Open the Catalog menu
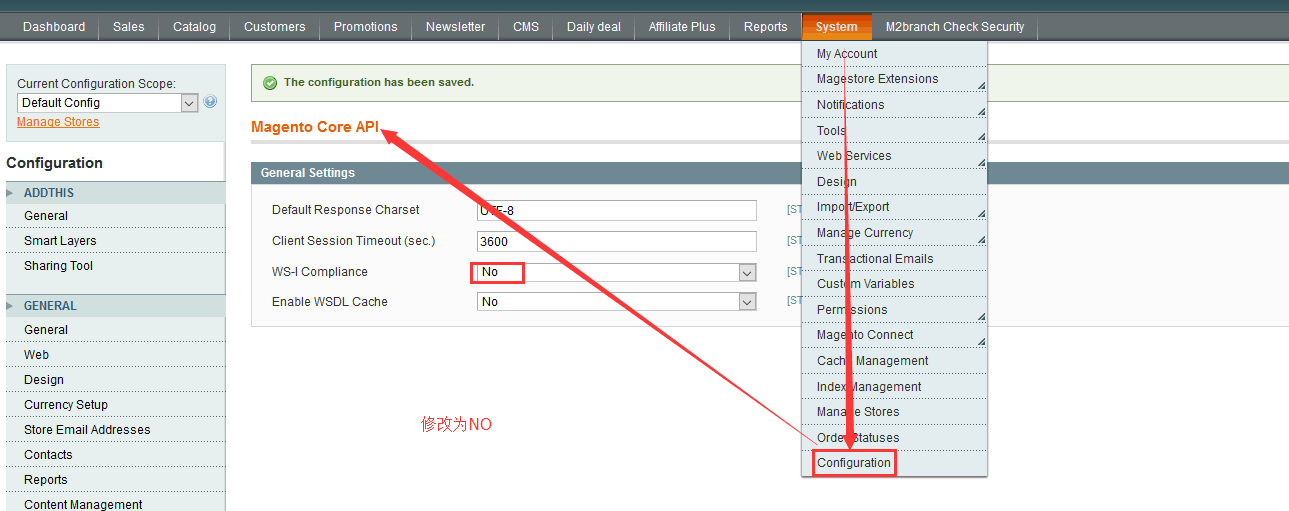The image size is (1289, 511). [194, 27]
